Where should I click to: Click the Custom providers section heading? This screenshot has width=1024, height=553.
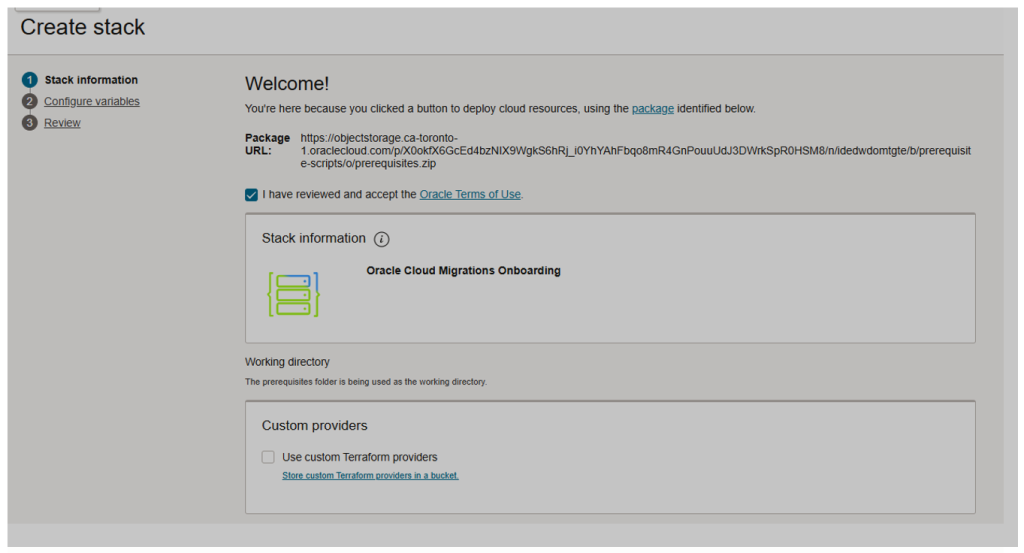[315, 426]
